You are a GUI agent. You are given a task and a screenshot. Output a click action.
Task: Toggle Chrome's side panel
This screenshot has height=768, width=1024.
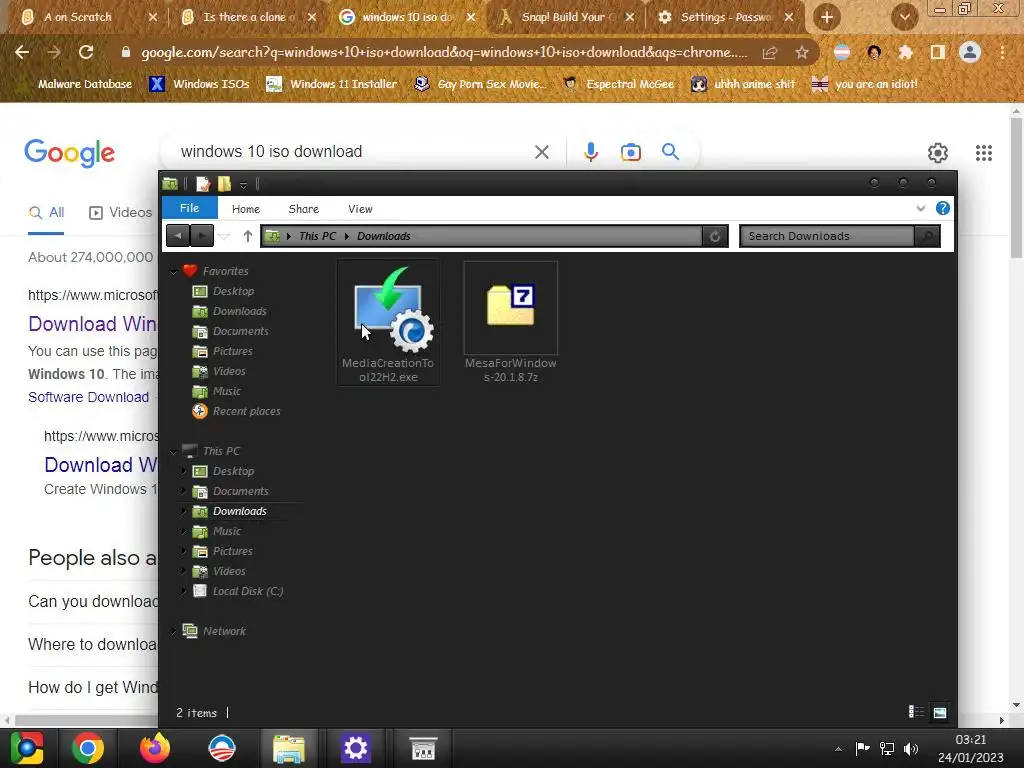pos(938,52)
